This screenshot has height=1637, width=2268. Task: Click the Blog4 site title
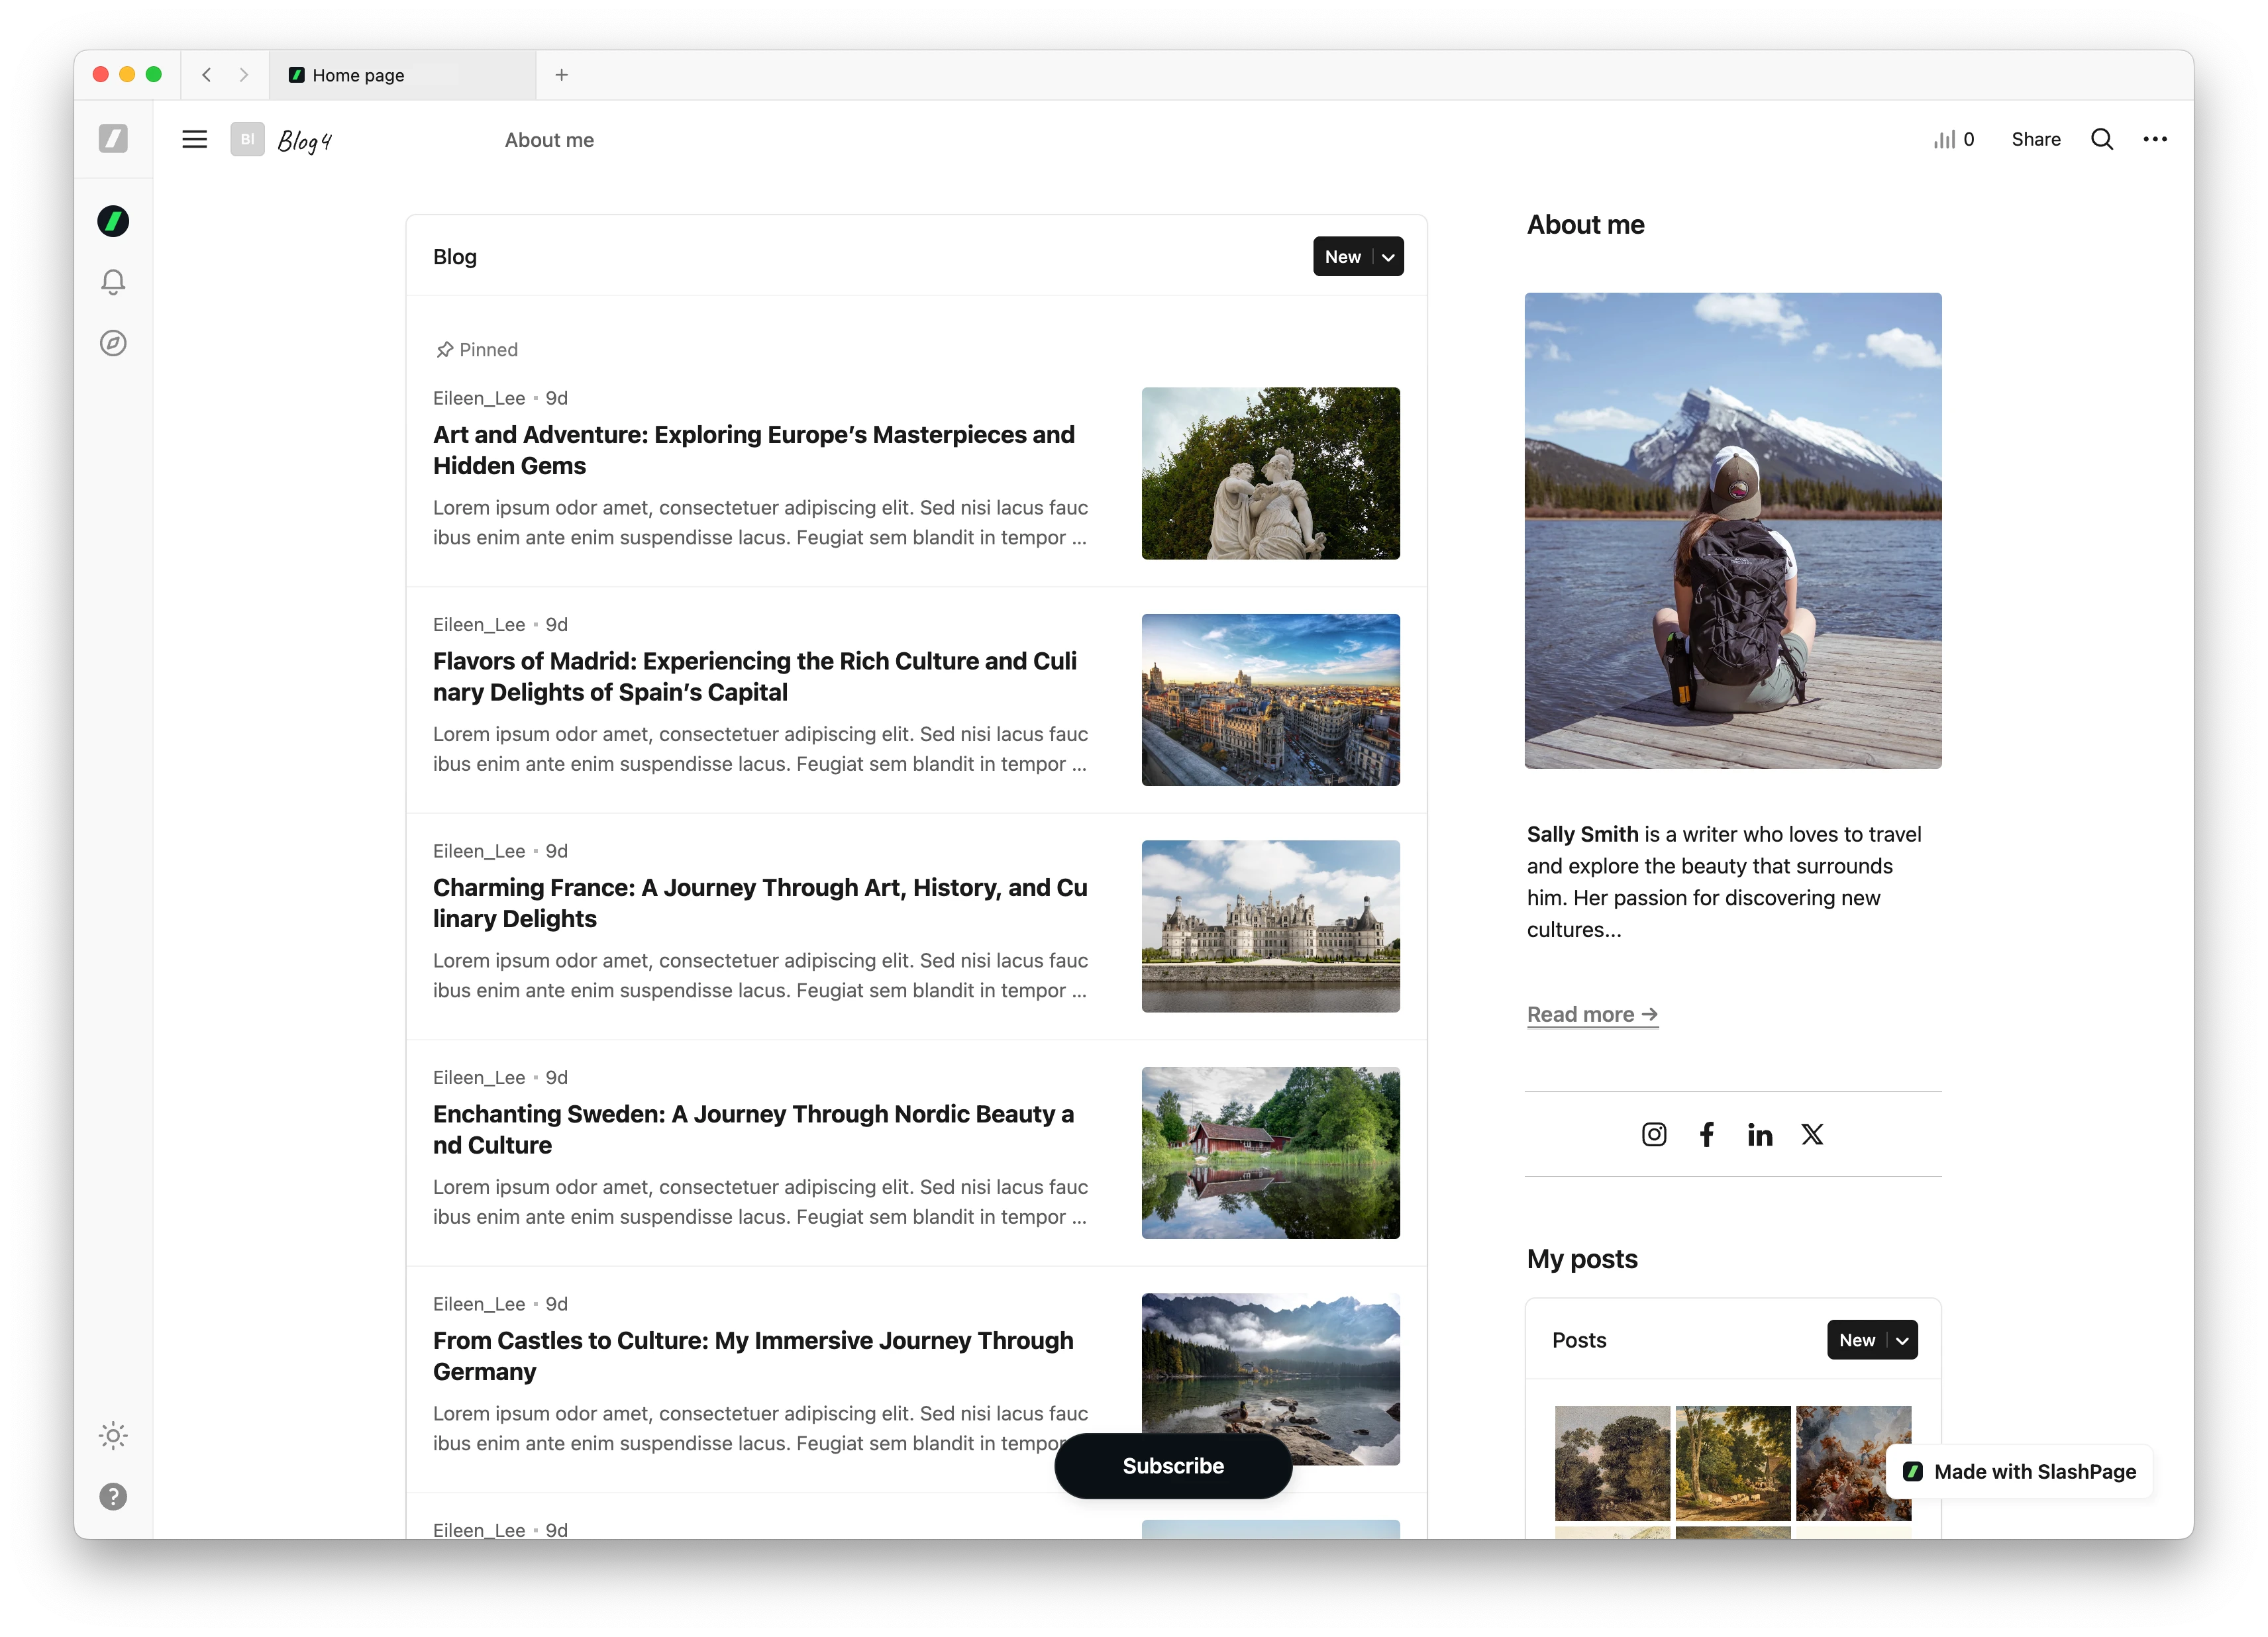click(304, 140)
